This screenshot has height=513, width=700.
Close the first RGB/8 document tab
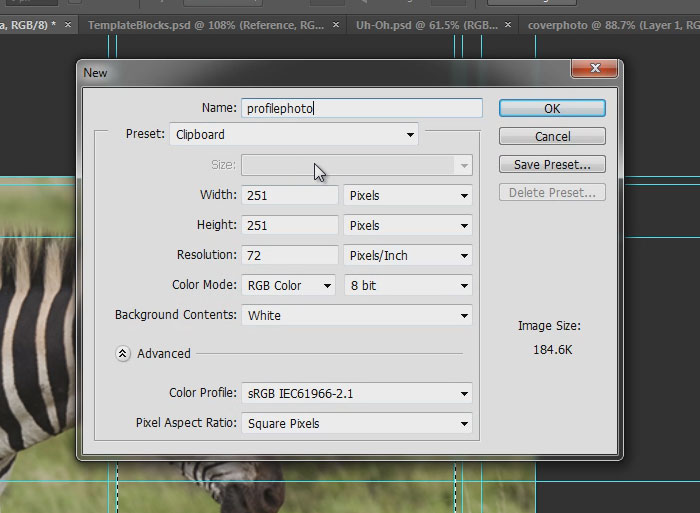tap(68, 25)
